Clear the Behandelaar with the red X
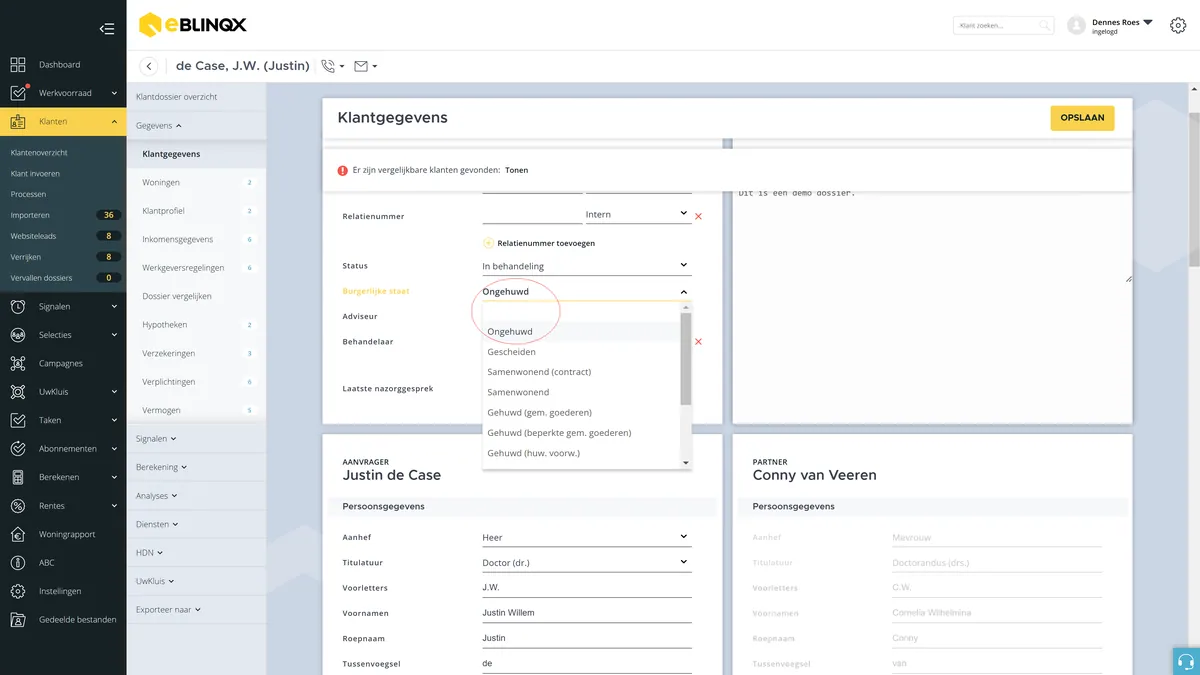Screen dimensions: 1200x675 (x=698, y=342)
